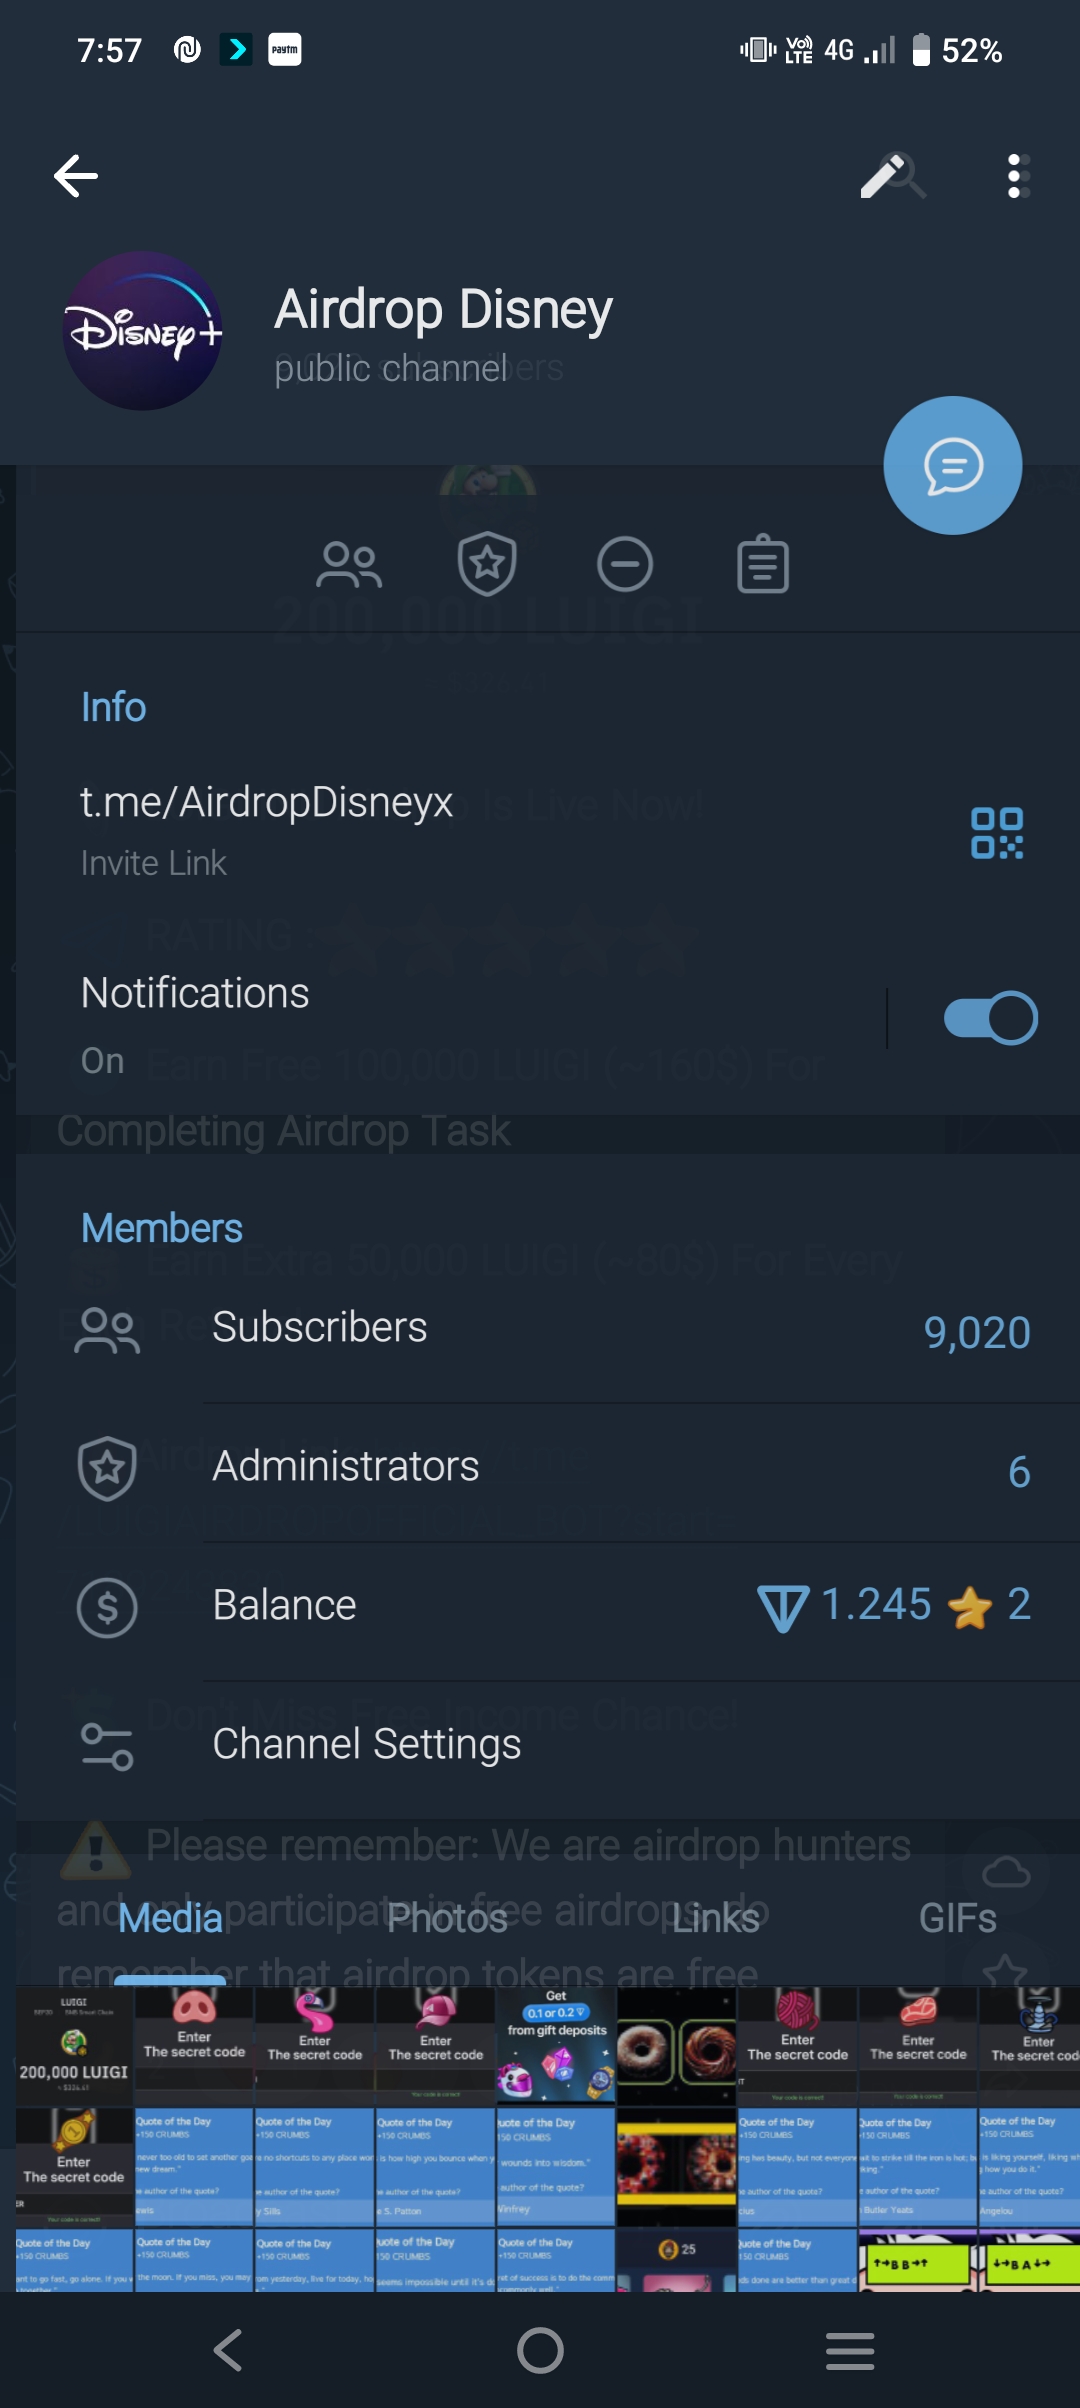View the channel Balance
Screen dimensions: 1080x2408
[x=540, y=1606]
